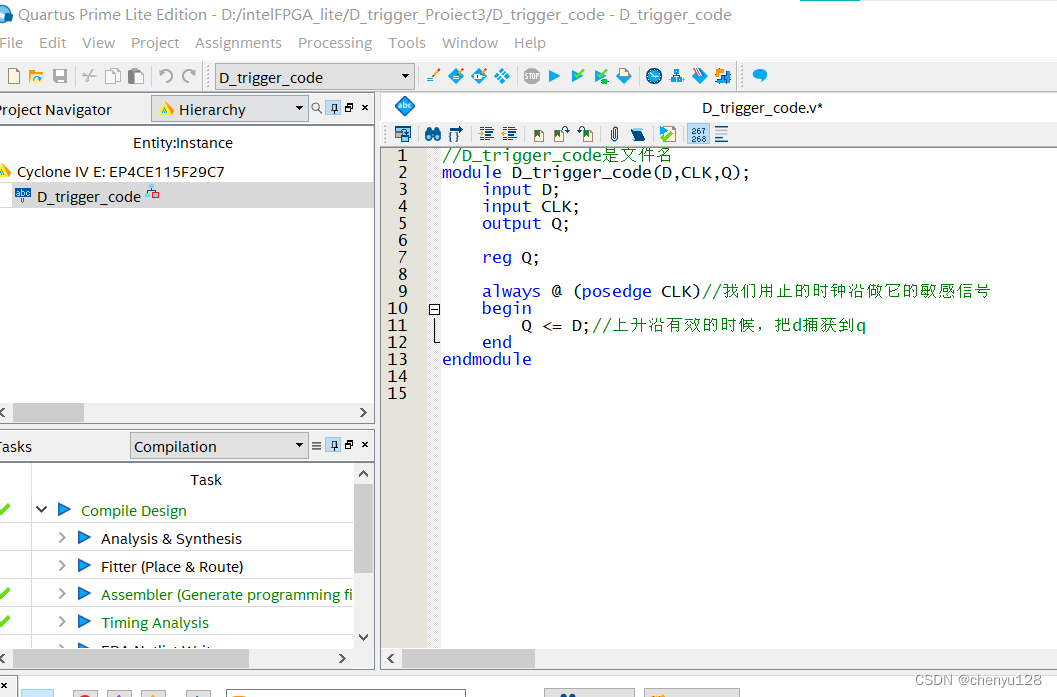The image size is (1057, 697).
Task: Create a new file with the New icon
Action: [x=13, y=76]
